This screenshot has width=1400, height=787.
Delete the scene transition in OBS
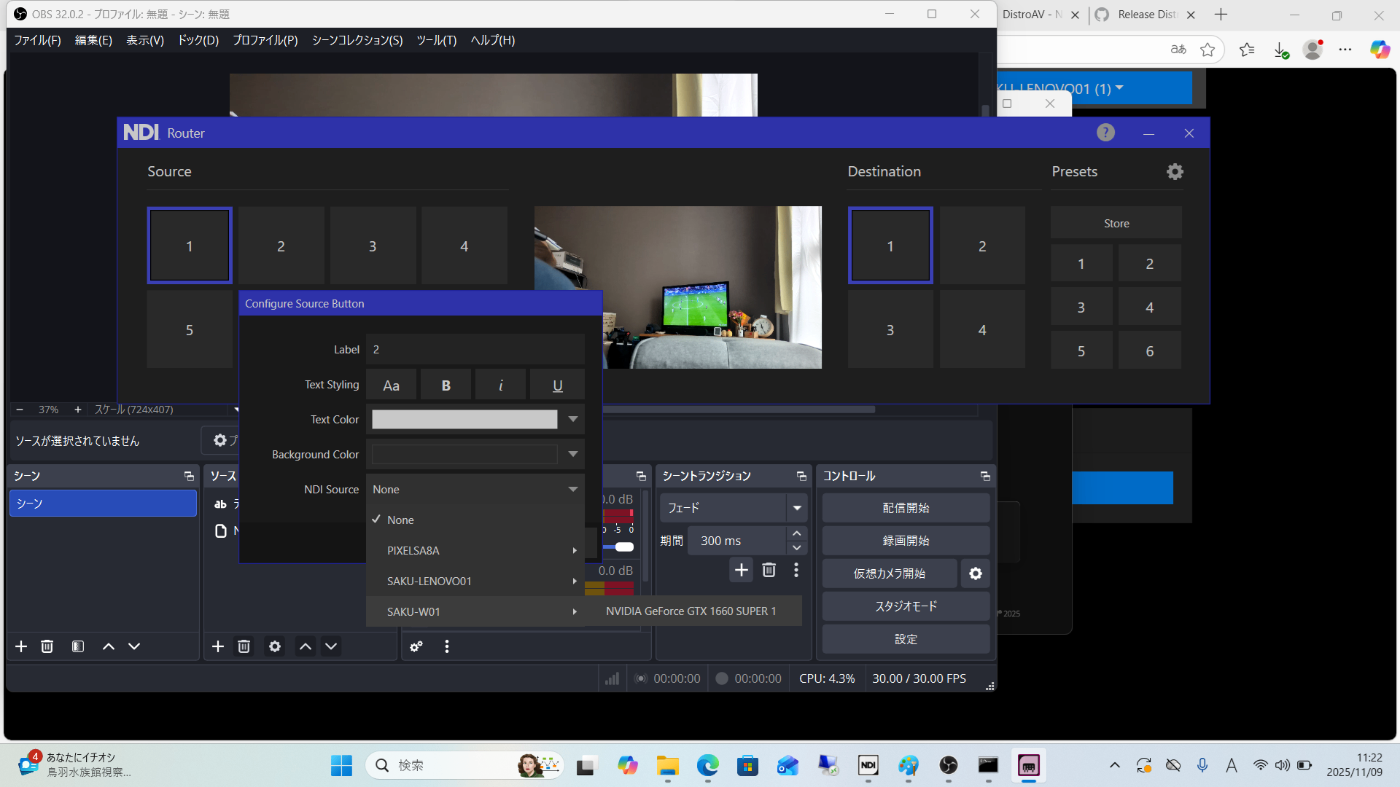point(769,569)
